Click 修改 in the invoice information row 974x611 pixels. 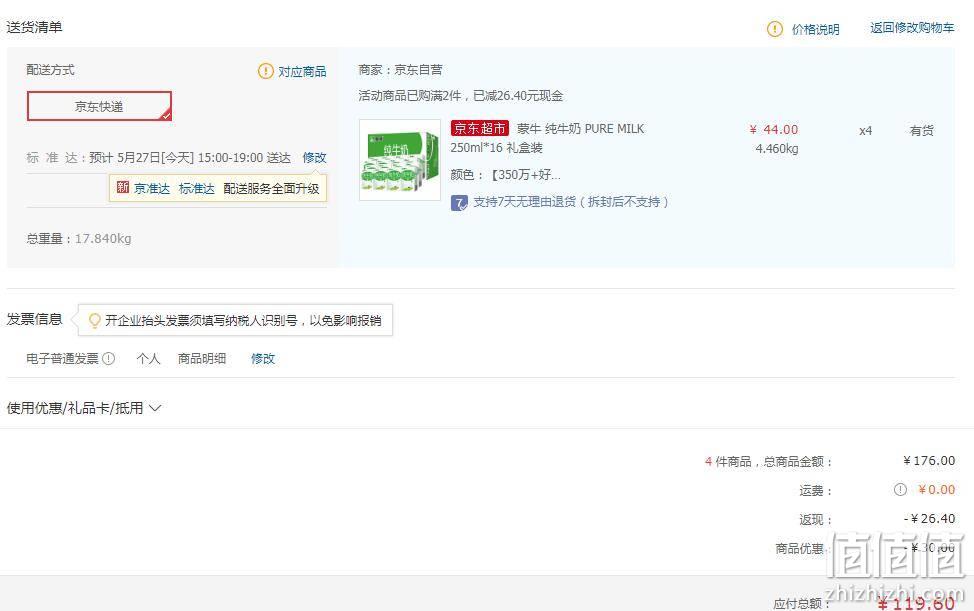point(263,358)
